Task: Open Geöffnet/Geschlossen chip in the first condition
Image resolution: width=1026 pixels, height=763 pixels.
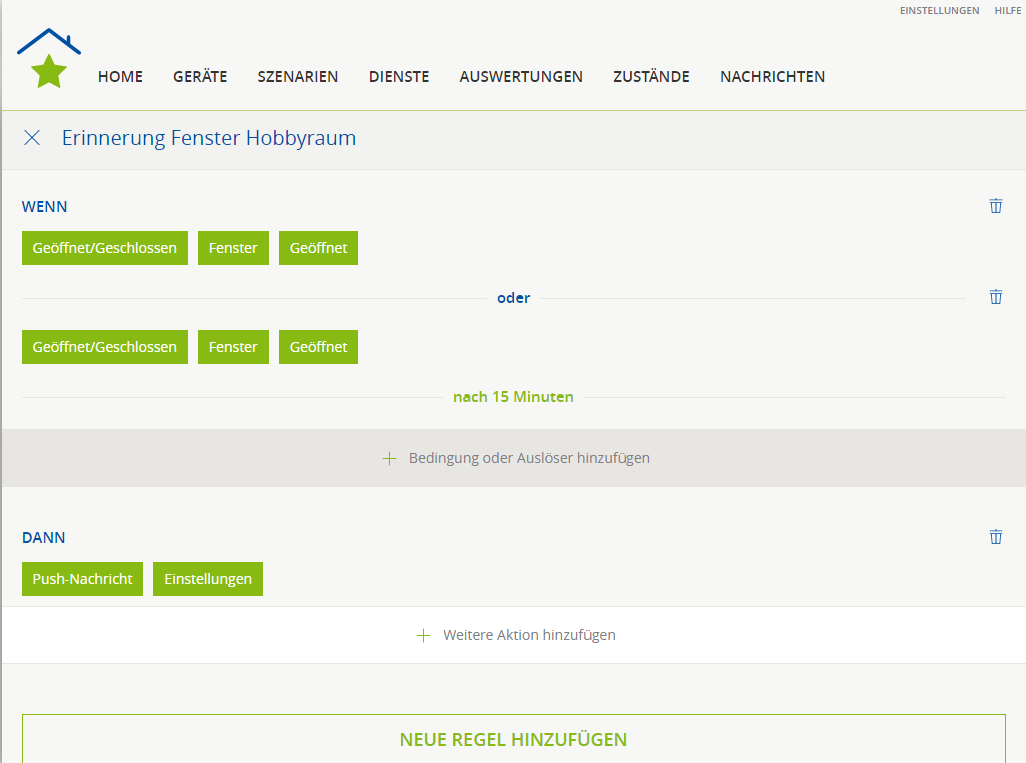Action: [105, 248]
